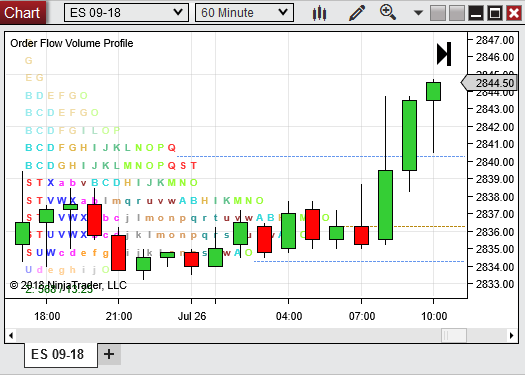
Task: Click the Jul 26 date axis label
Action: (192, 316)
